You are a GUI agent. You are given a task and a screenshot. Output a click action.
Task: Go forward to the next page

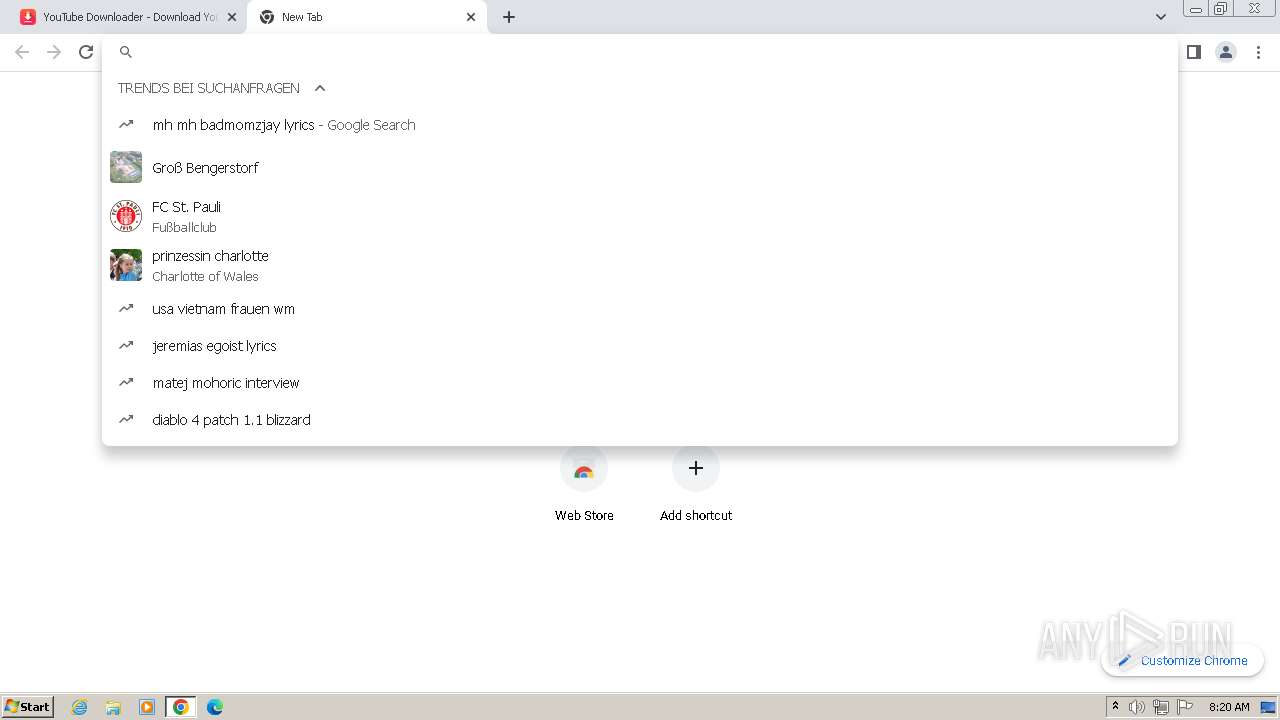click(x=54, y=52)
